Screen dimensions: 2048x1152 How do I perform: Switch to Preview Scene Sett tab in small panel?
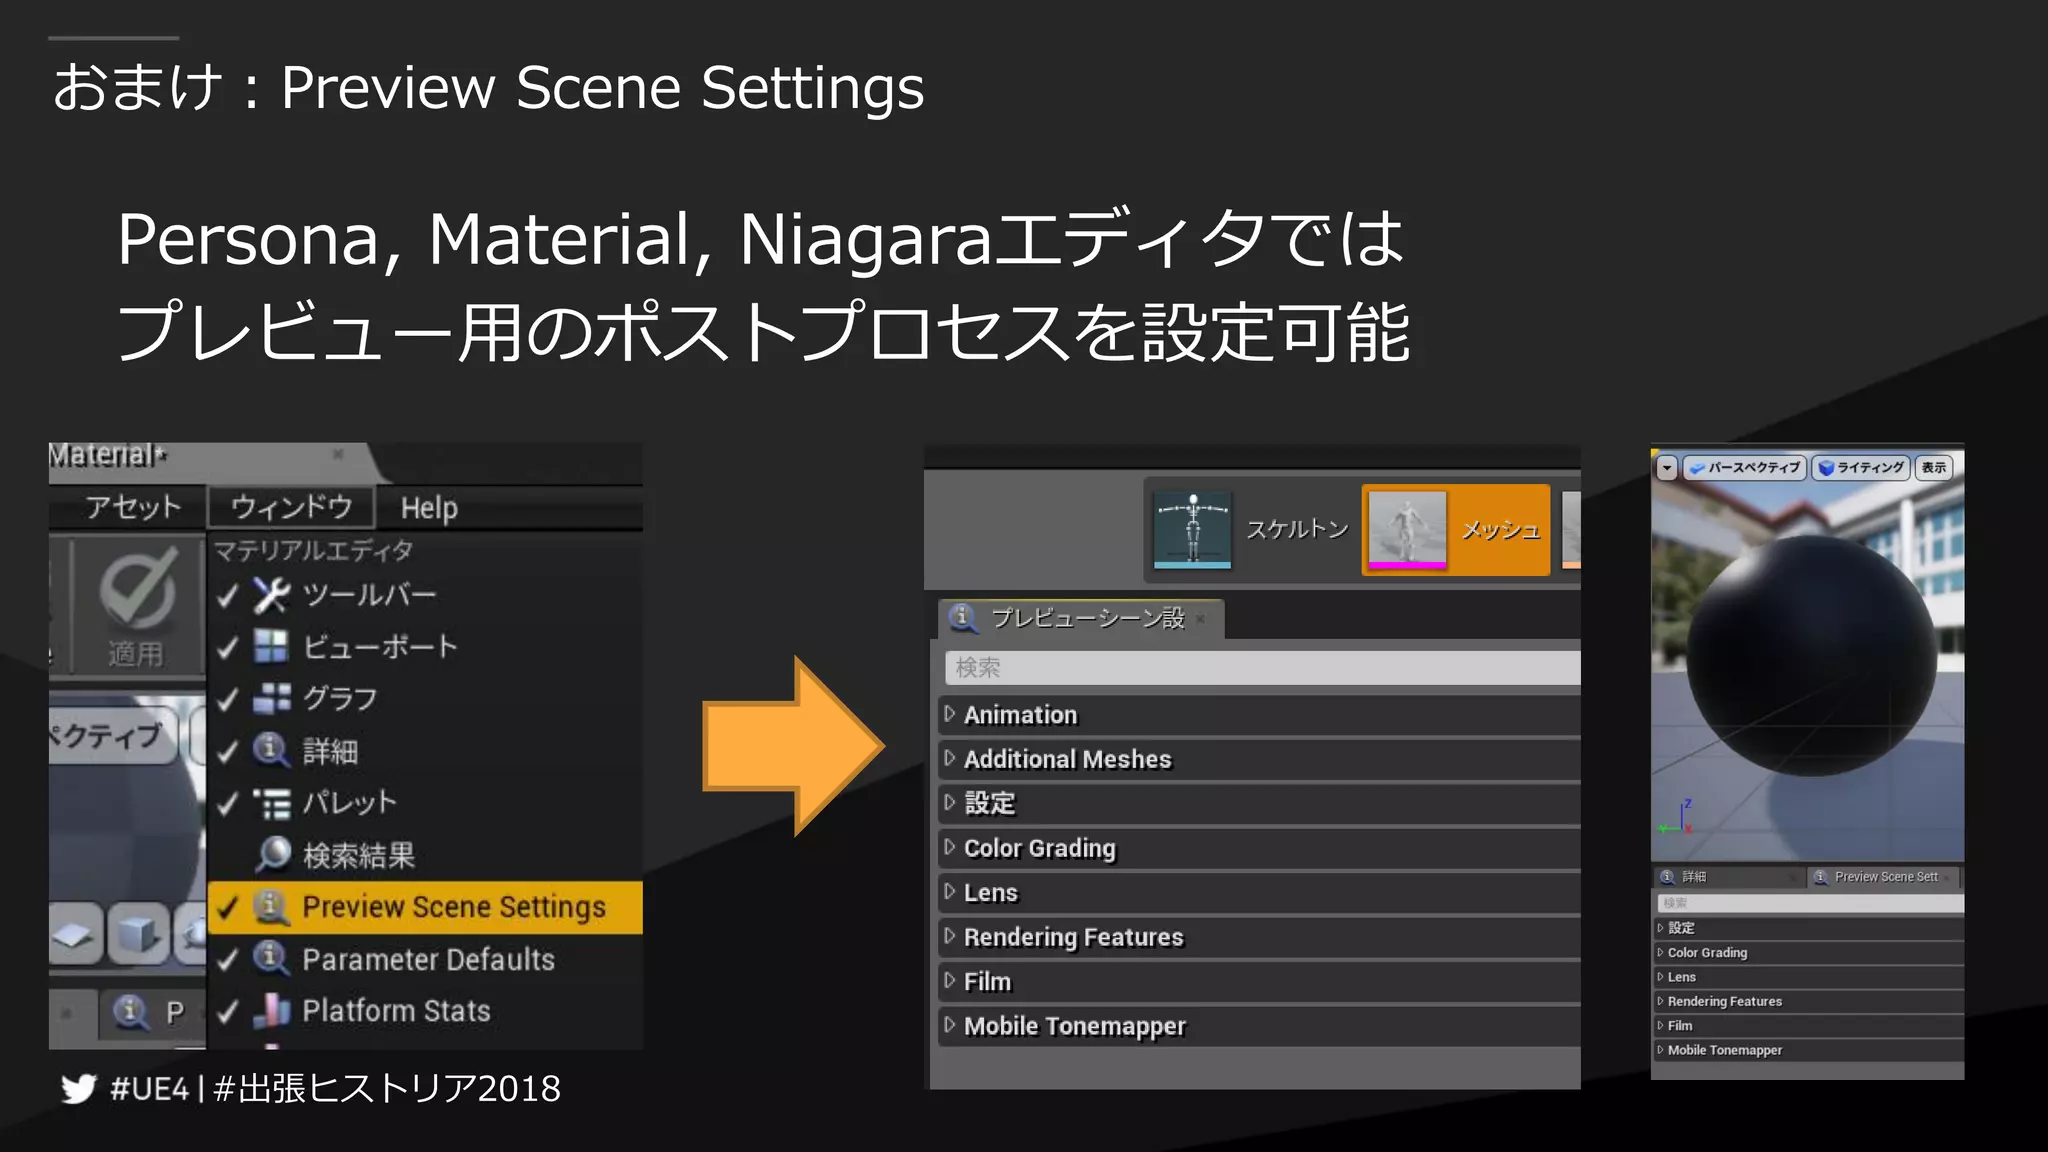click(1884, 877)
